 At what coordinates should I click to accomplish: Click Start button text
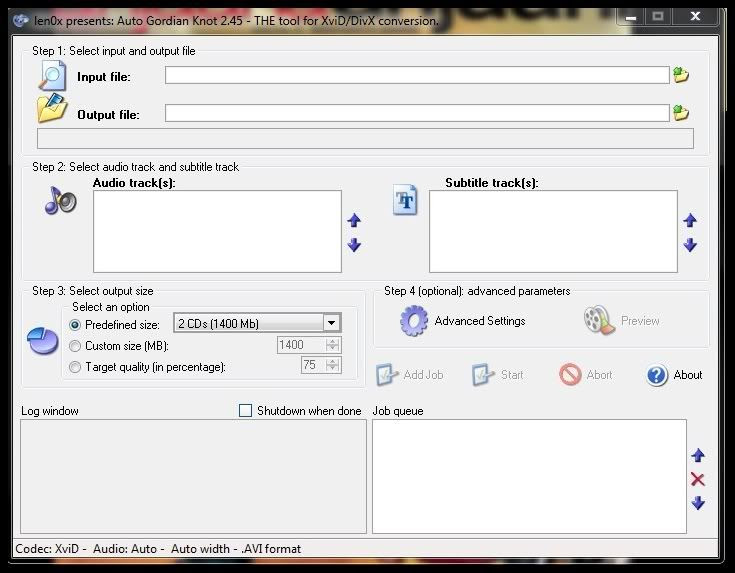(x=512, y=375)
